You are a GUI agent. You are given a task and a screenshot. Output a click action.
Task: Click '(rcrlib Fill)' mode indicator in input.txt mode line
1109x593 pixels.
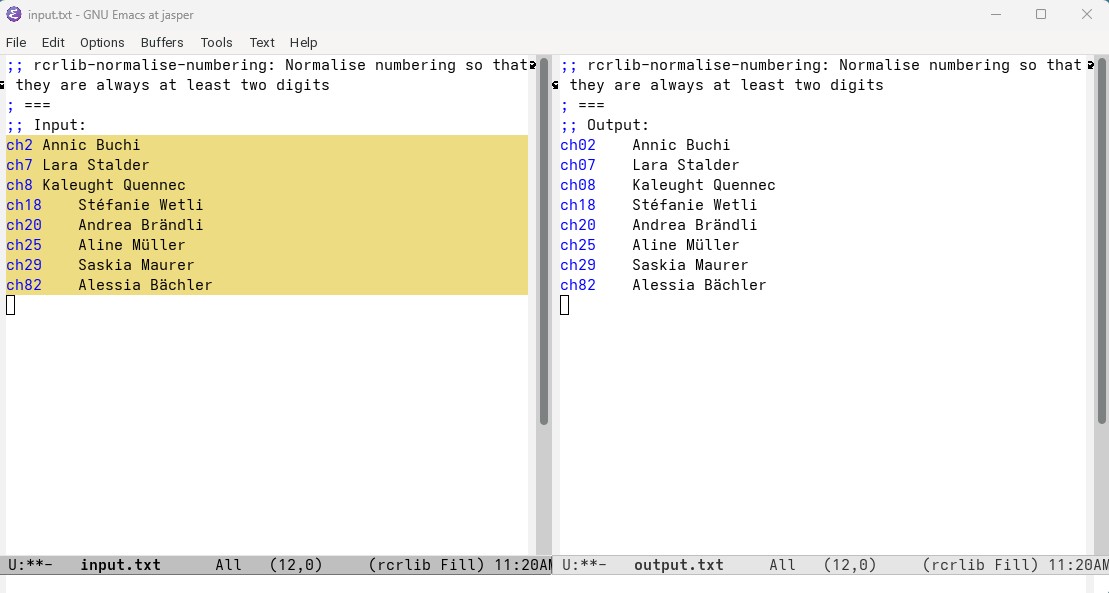point(426,565)
